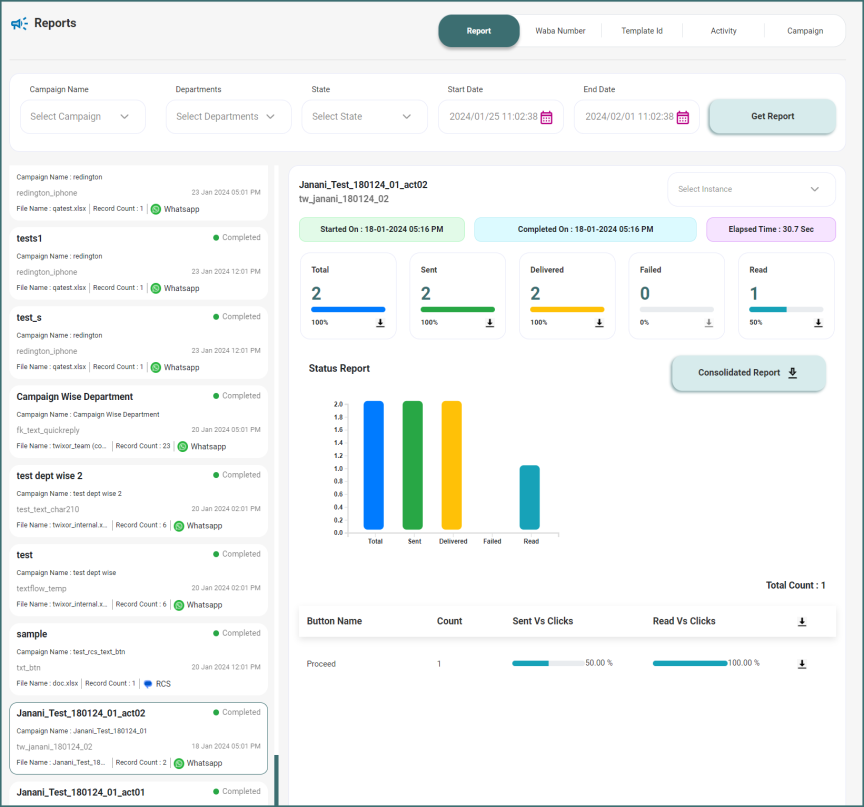
Task: Download the Proceed button row report
Action: click(x=802, y=663)
